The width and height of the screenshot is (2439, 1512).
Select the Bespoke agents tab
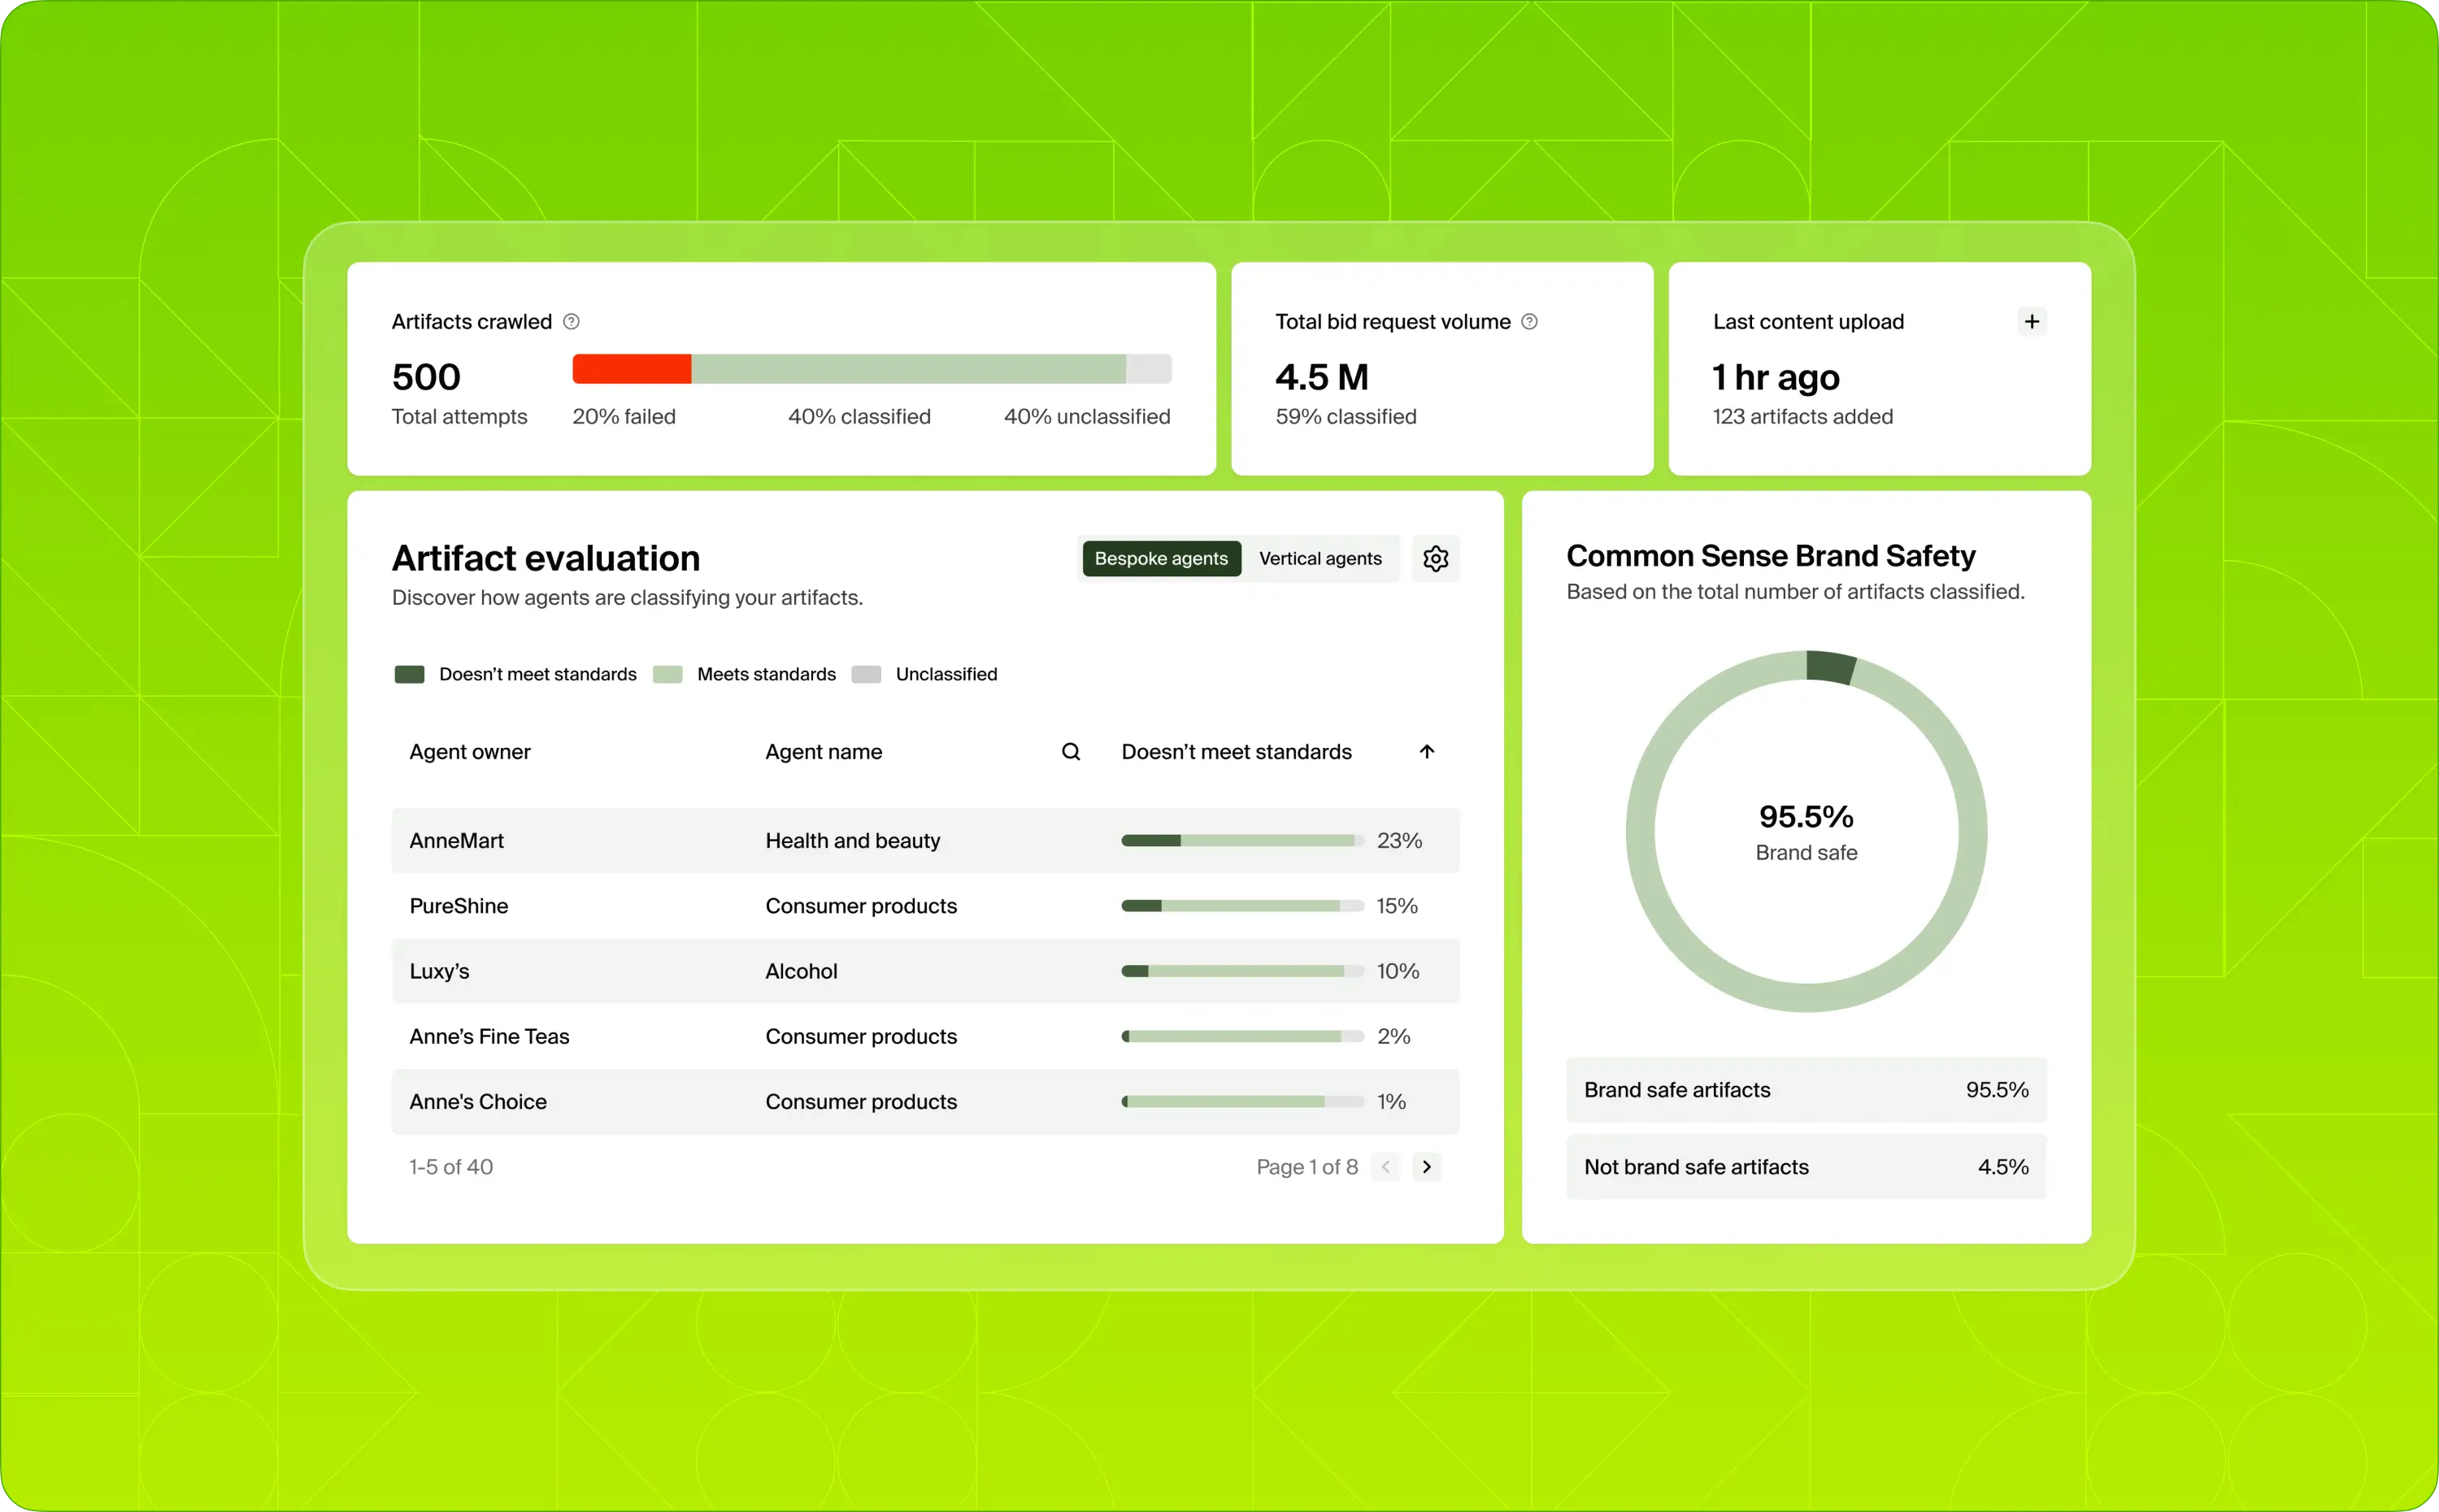click(x=1161, y=558)
